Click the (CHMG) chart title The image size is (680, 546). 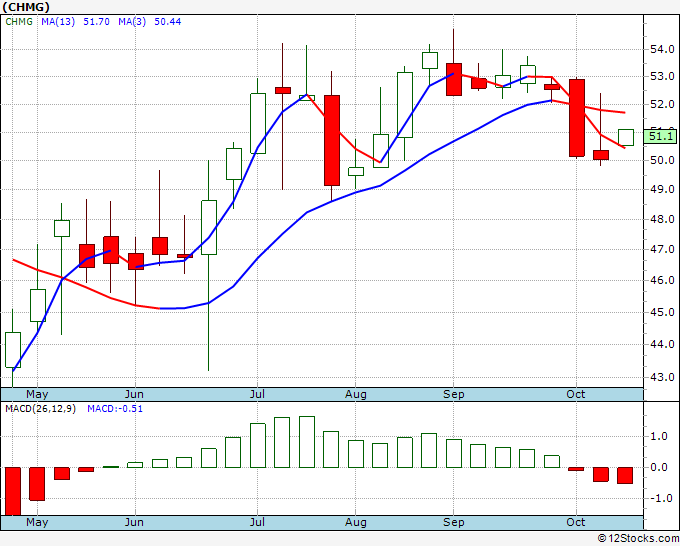point(26,7)
